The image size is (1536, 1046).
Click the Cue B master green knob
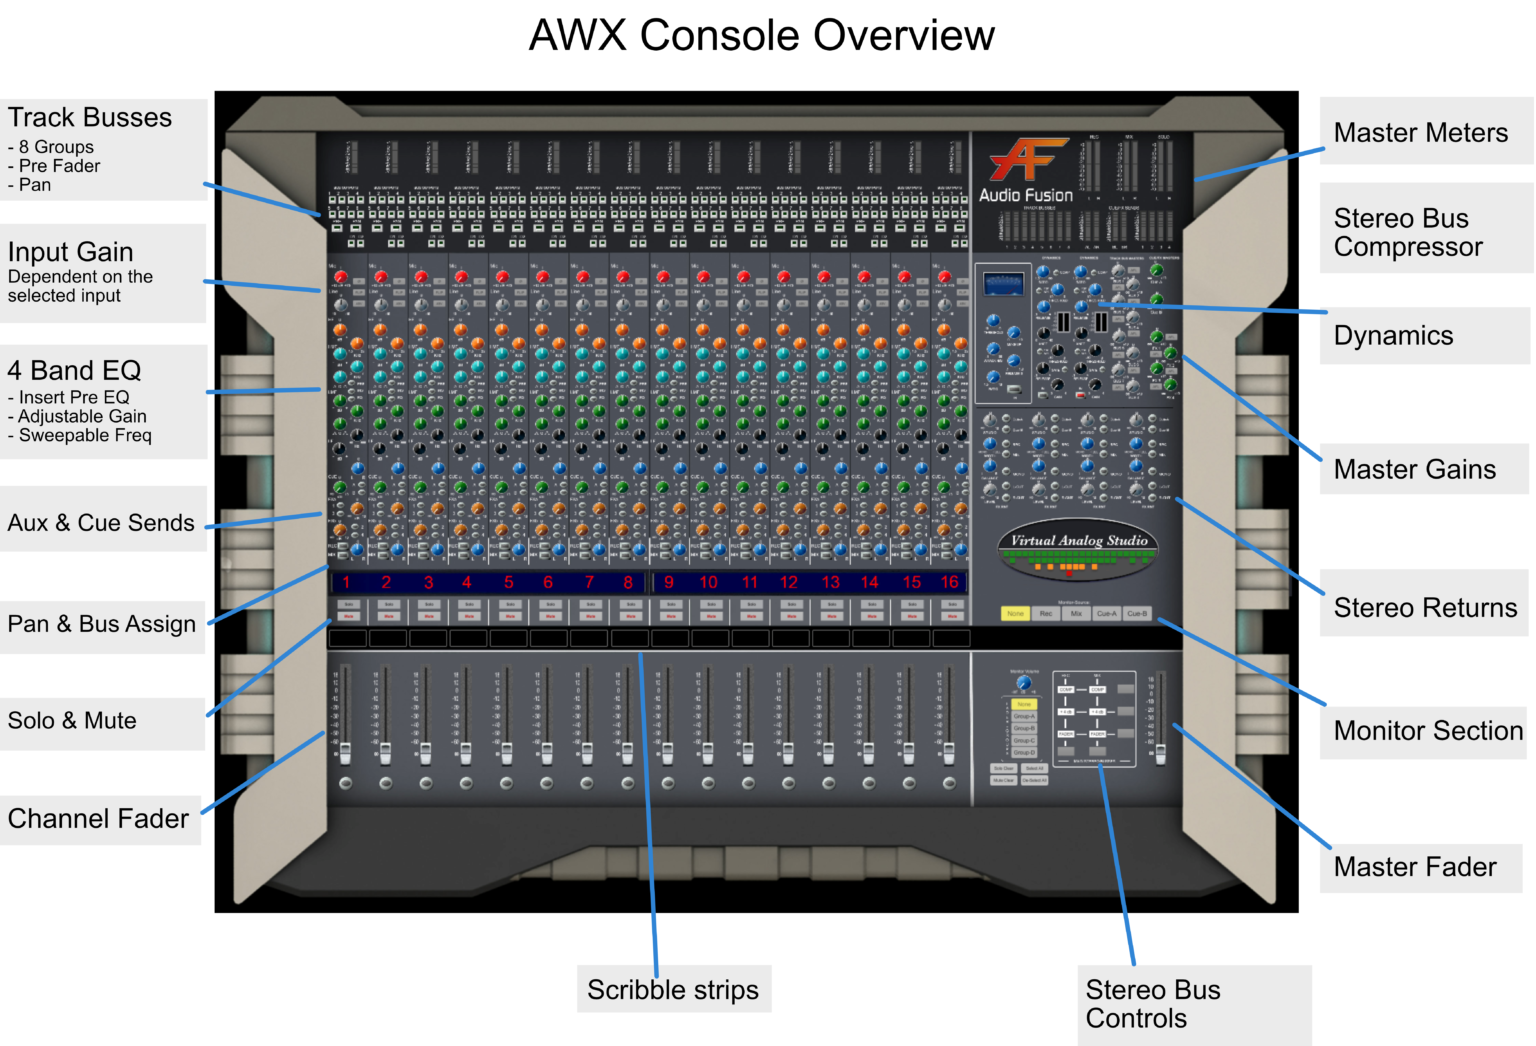pos(1156,299)
